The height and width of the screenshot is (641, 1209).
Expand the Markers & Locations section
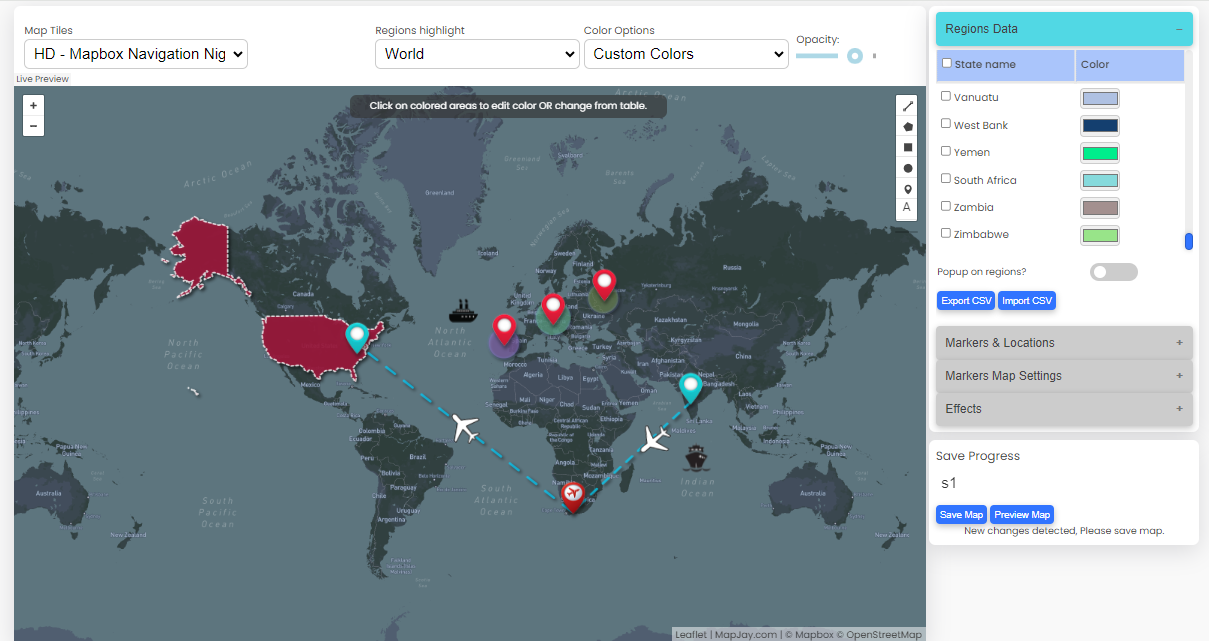coord(1064,343)
